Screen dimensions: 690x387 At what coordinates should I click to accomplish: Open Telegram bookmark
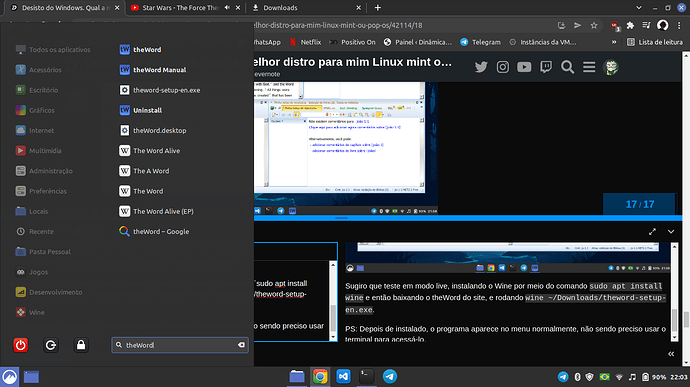[x=480, y=42]
